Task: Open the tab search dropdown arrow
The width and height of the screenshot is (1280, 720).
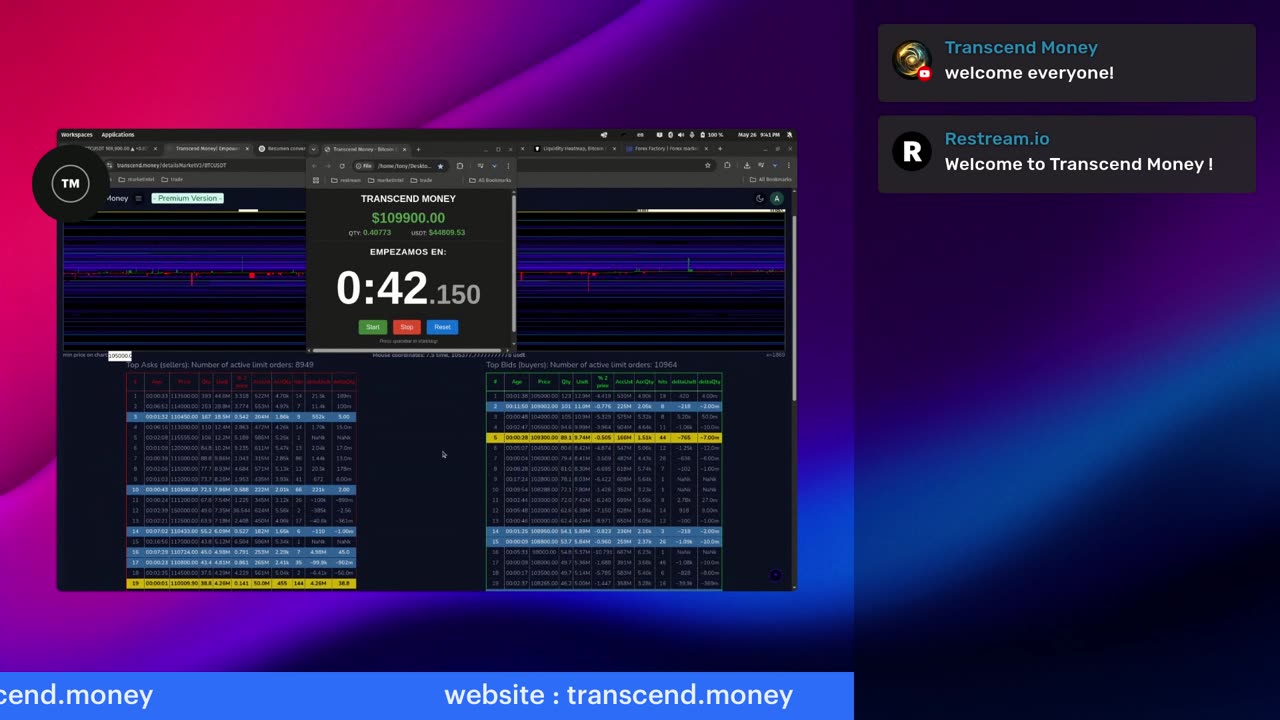Action: [313, 149]
